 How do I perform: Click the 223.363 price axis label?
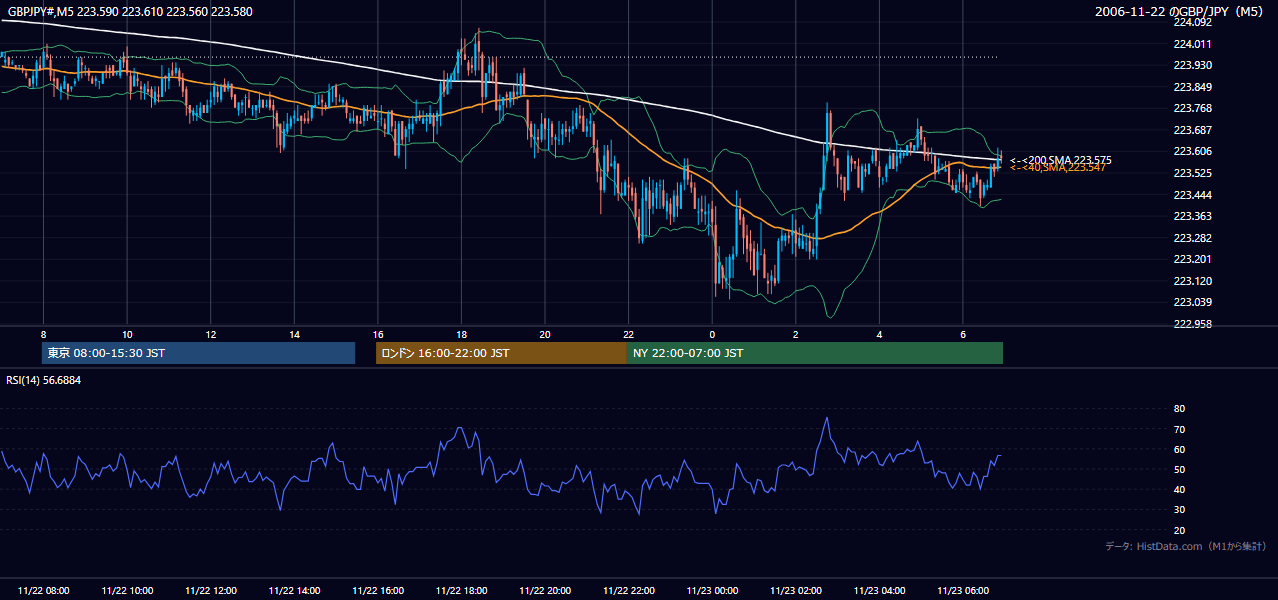pyautogui.click(x=1192, y=216)
